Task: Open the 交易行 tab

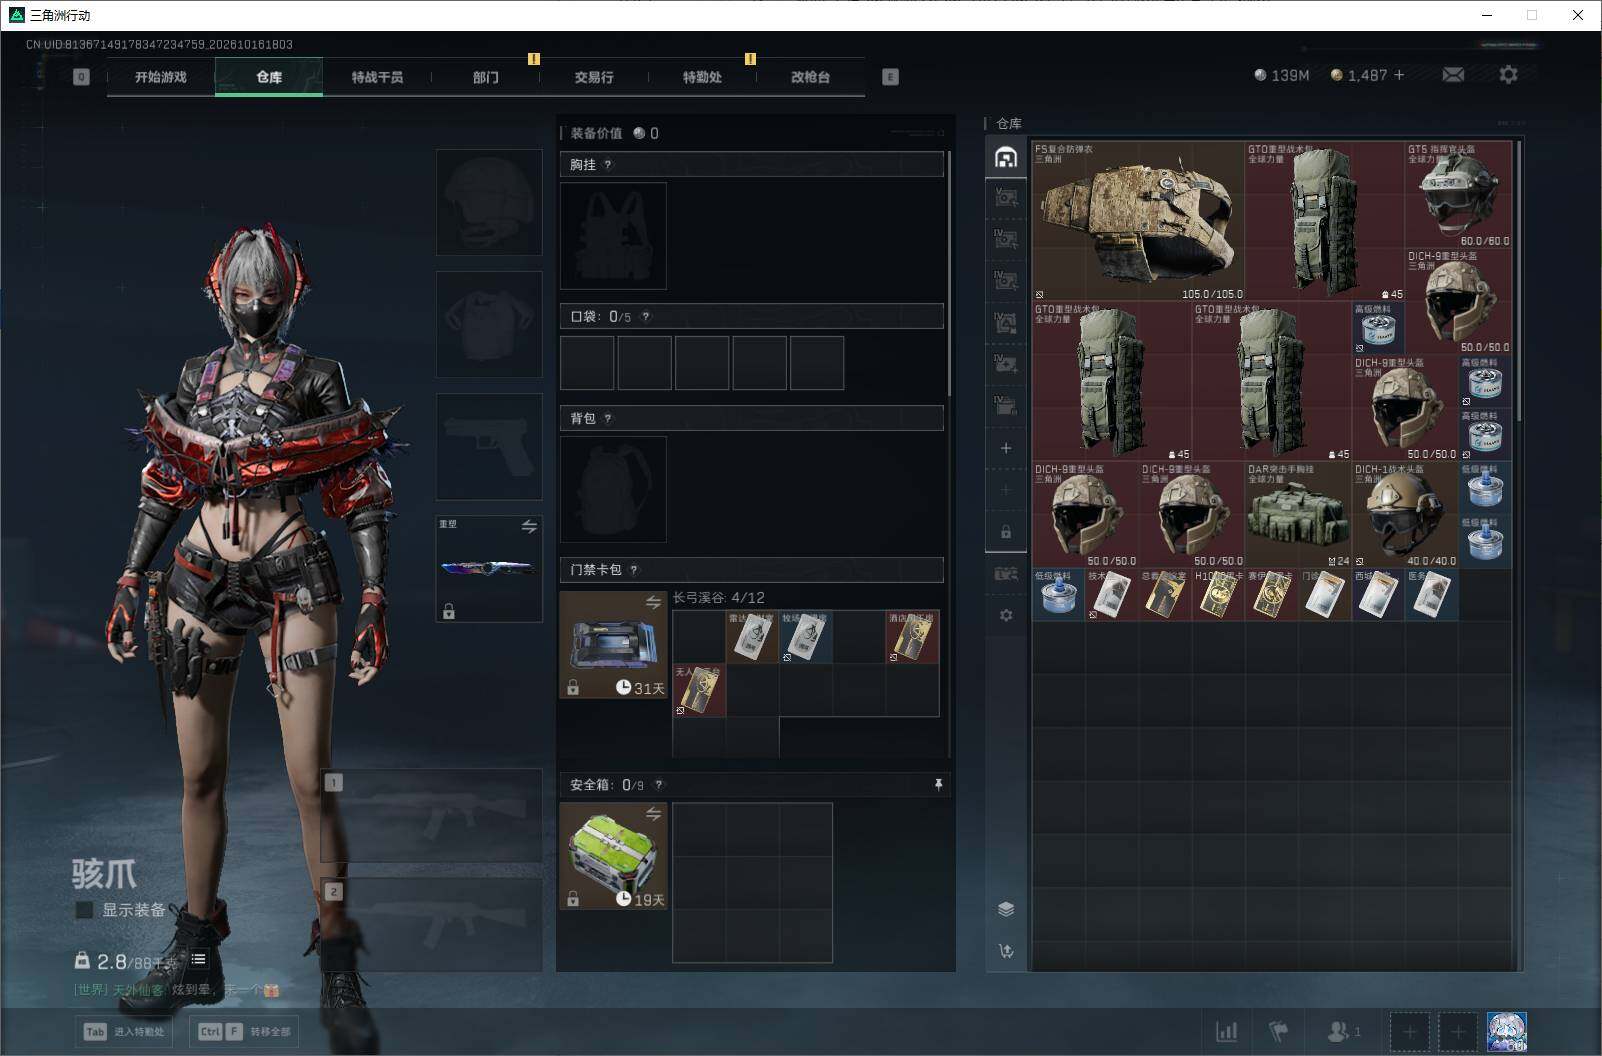Action: point(594,77)
